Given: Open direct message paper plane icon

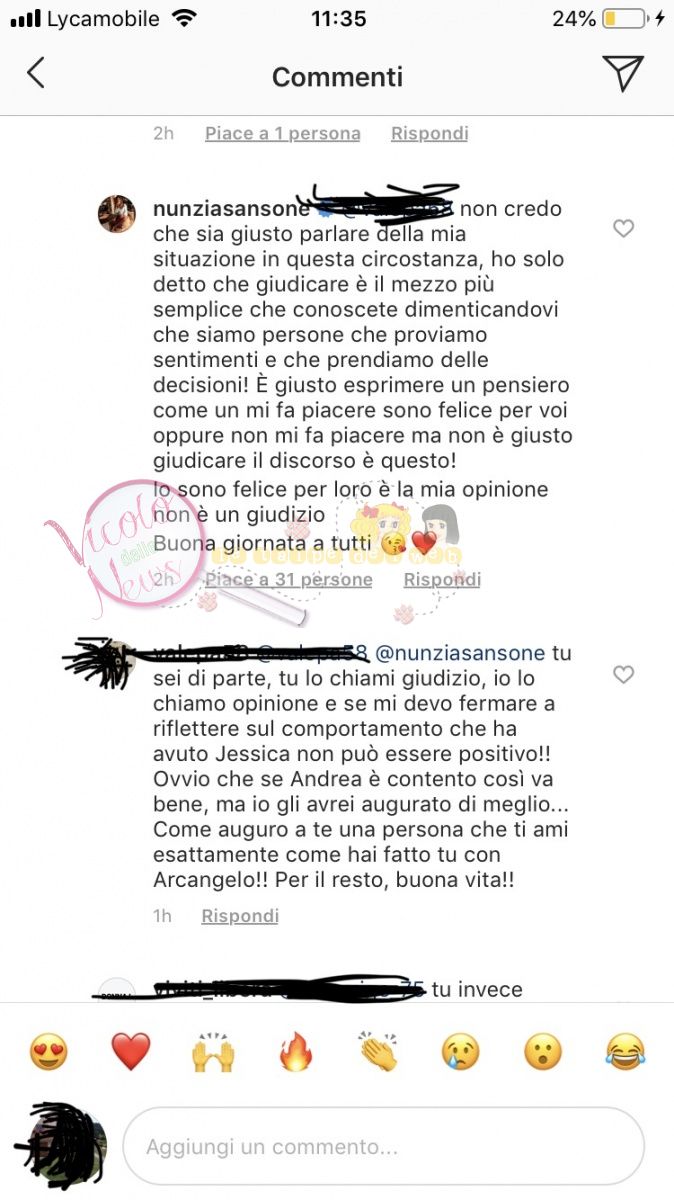Looking at the screenshot, I should (622, 74).
